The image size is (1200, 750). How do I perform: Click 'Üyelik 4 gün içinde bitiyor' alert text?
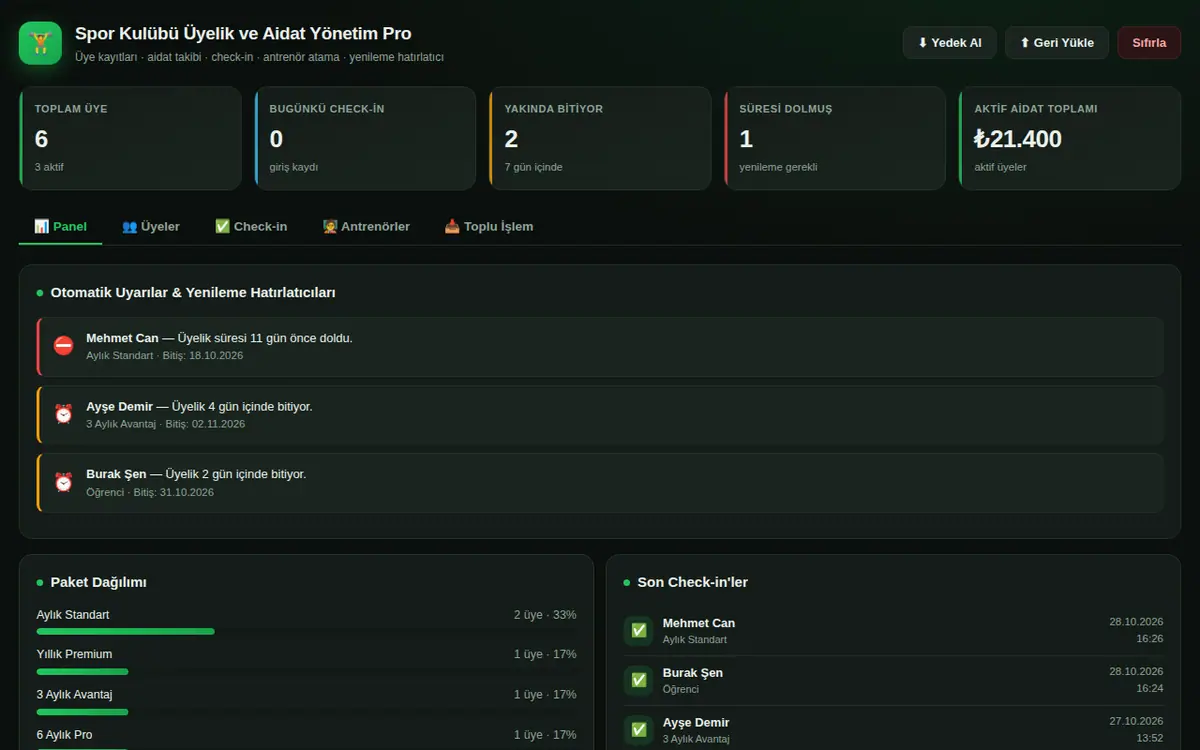click(242, 407)
